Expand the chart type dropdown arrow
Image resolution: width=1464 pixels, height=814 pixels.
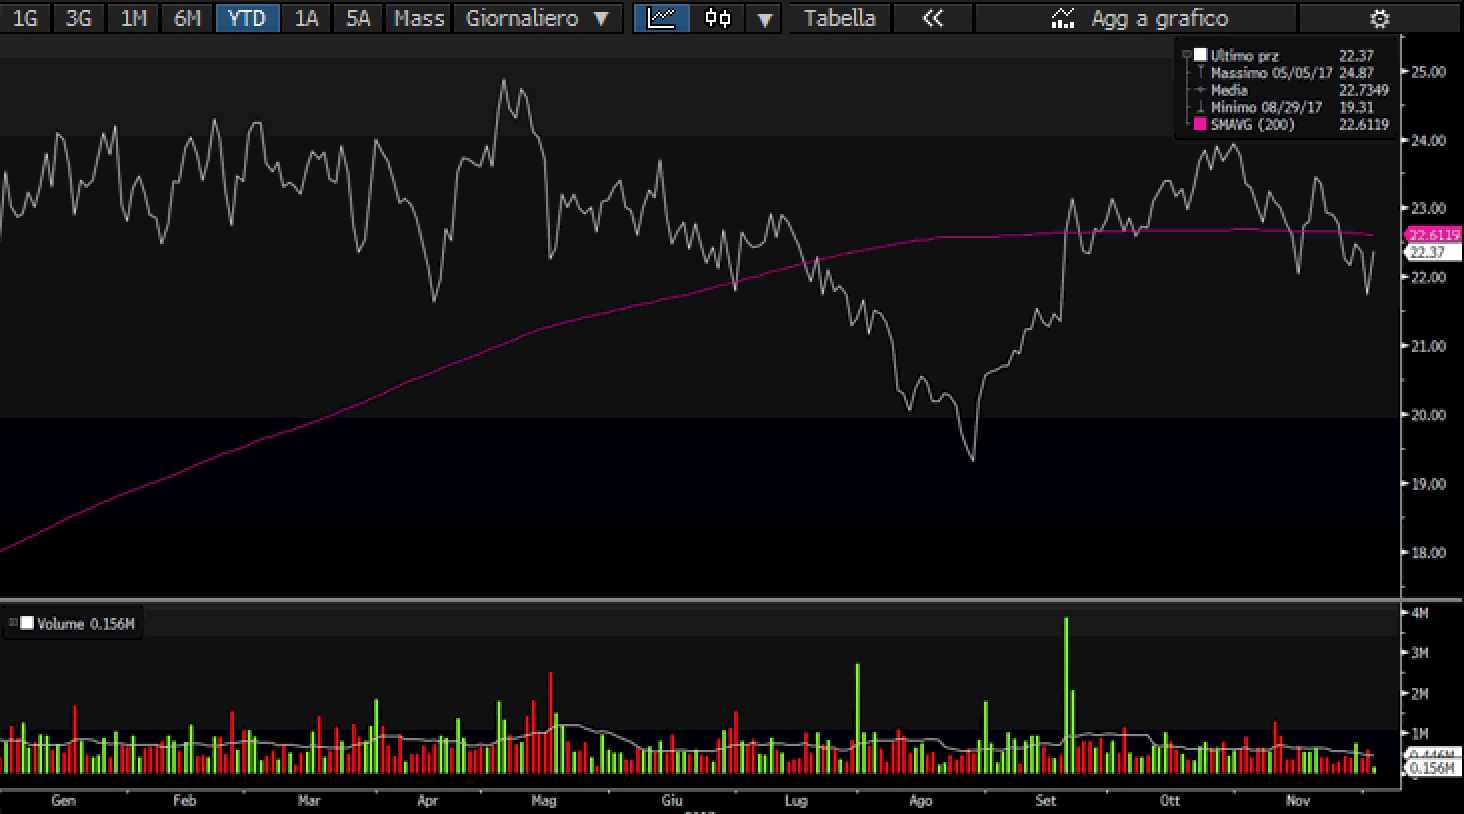coord(765,18)
